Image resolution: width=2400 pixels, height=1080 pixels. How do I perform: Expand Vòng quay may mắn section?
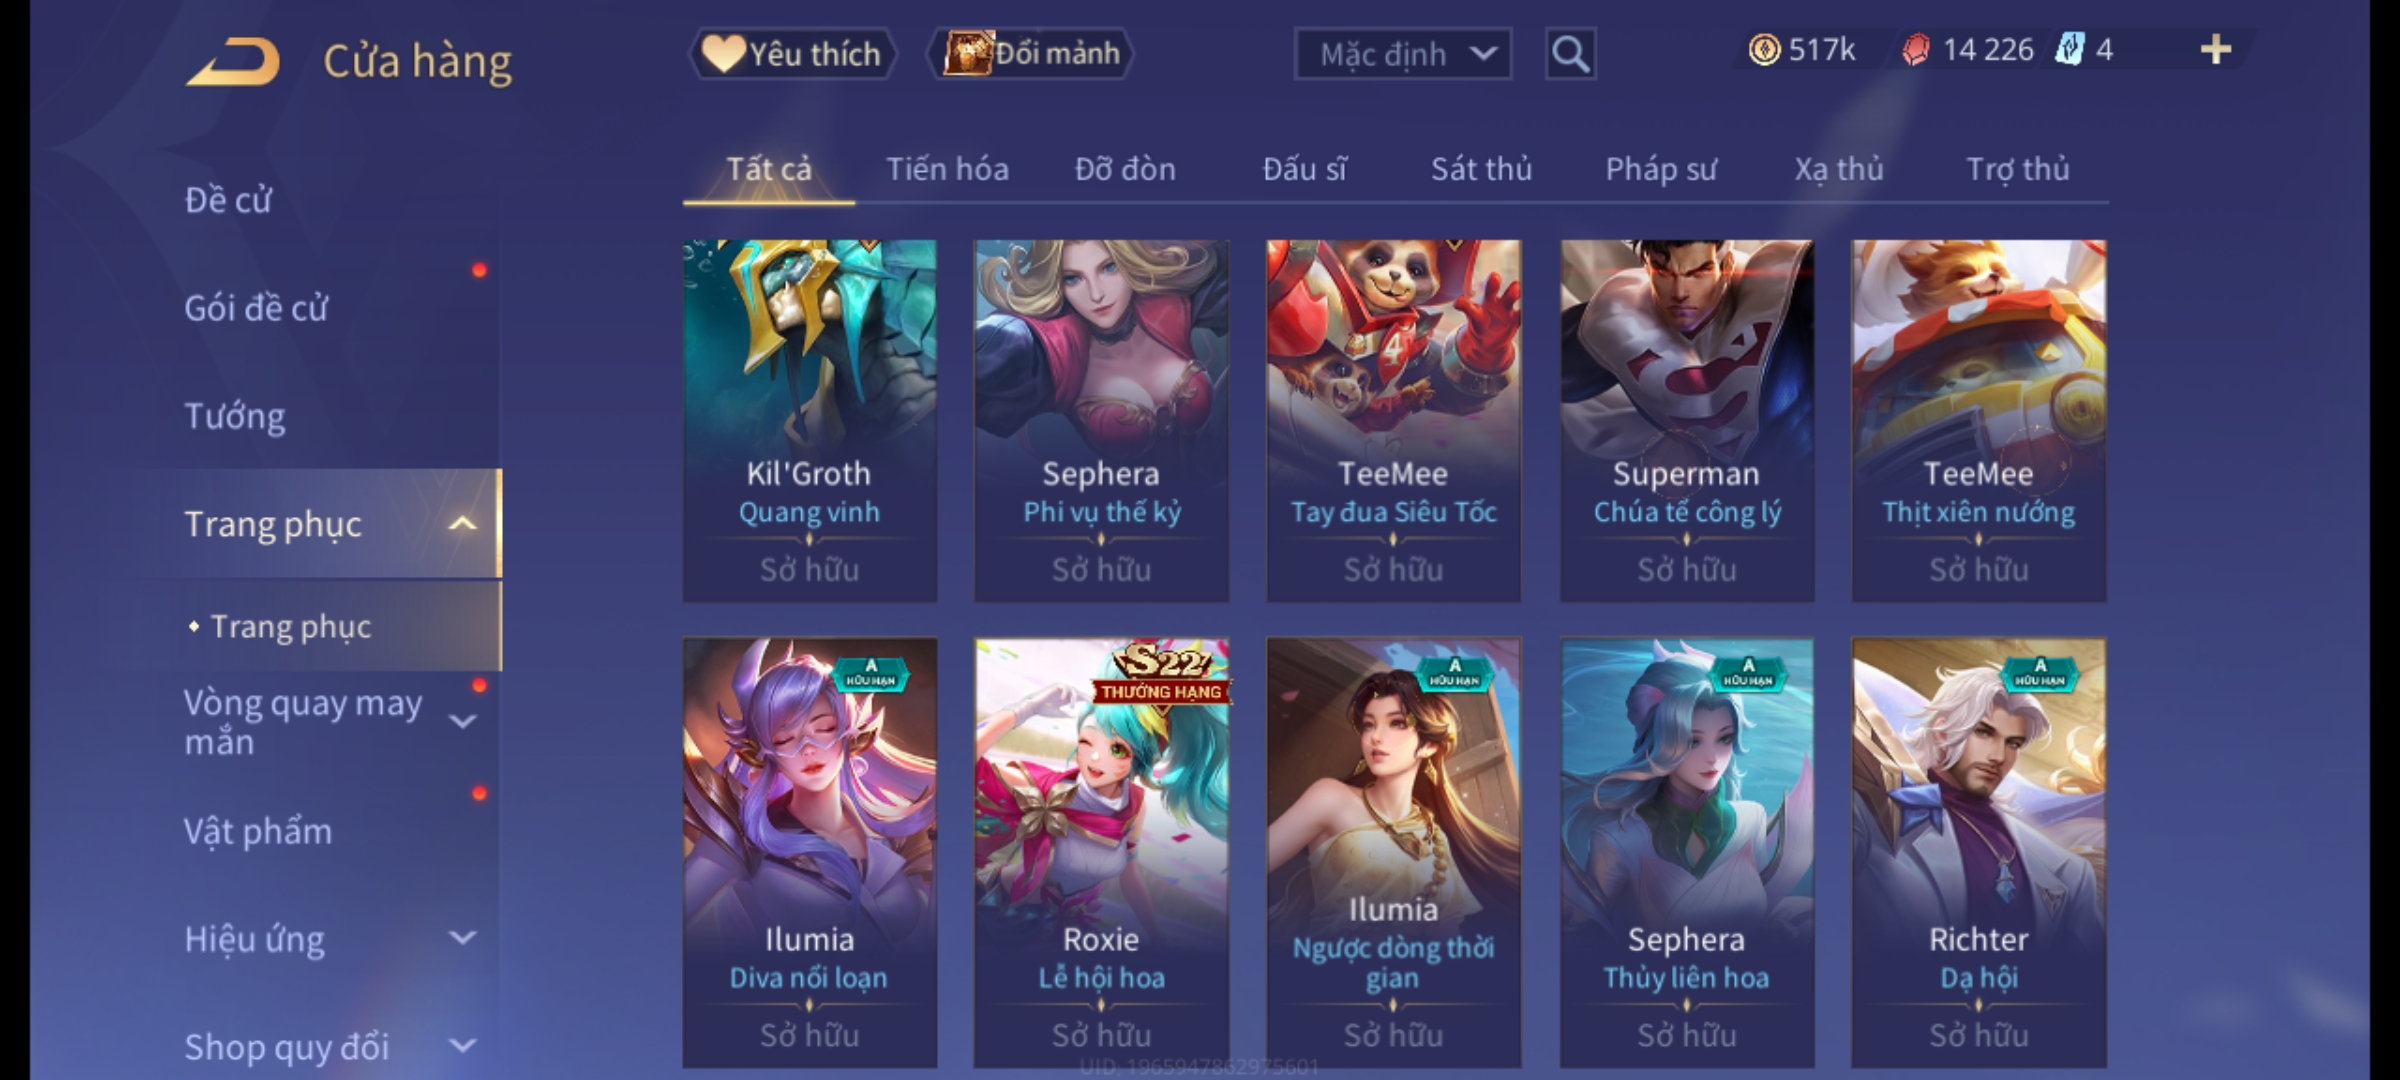[462, 721]
